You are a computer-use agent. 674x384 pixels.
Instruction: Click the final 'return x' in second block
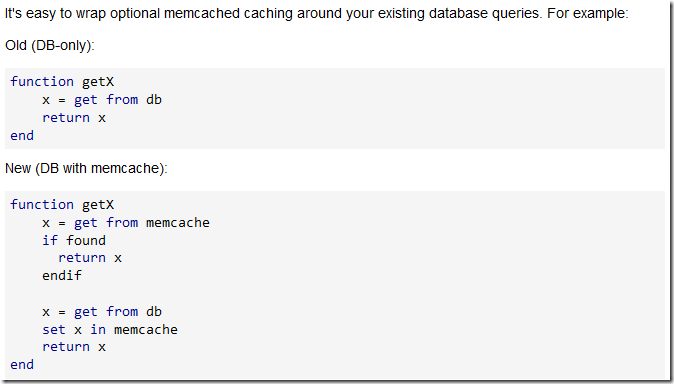click(x=74, y=347)
